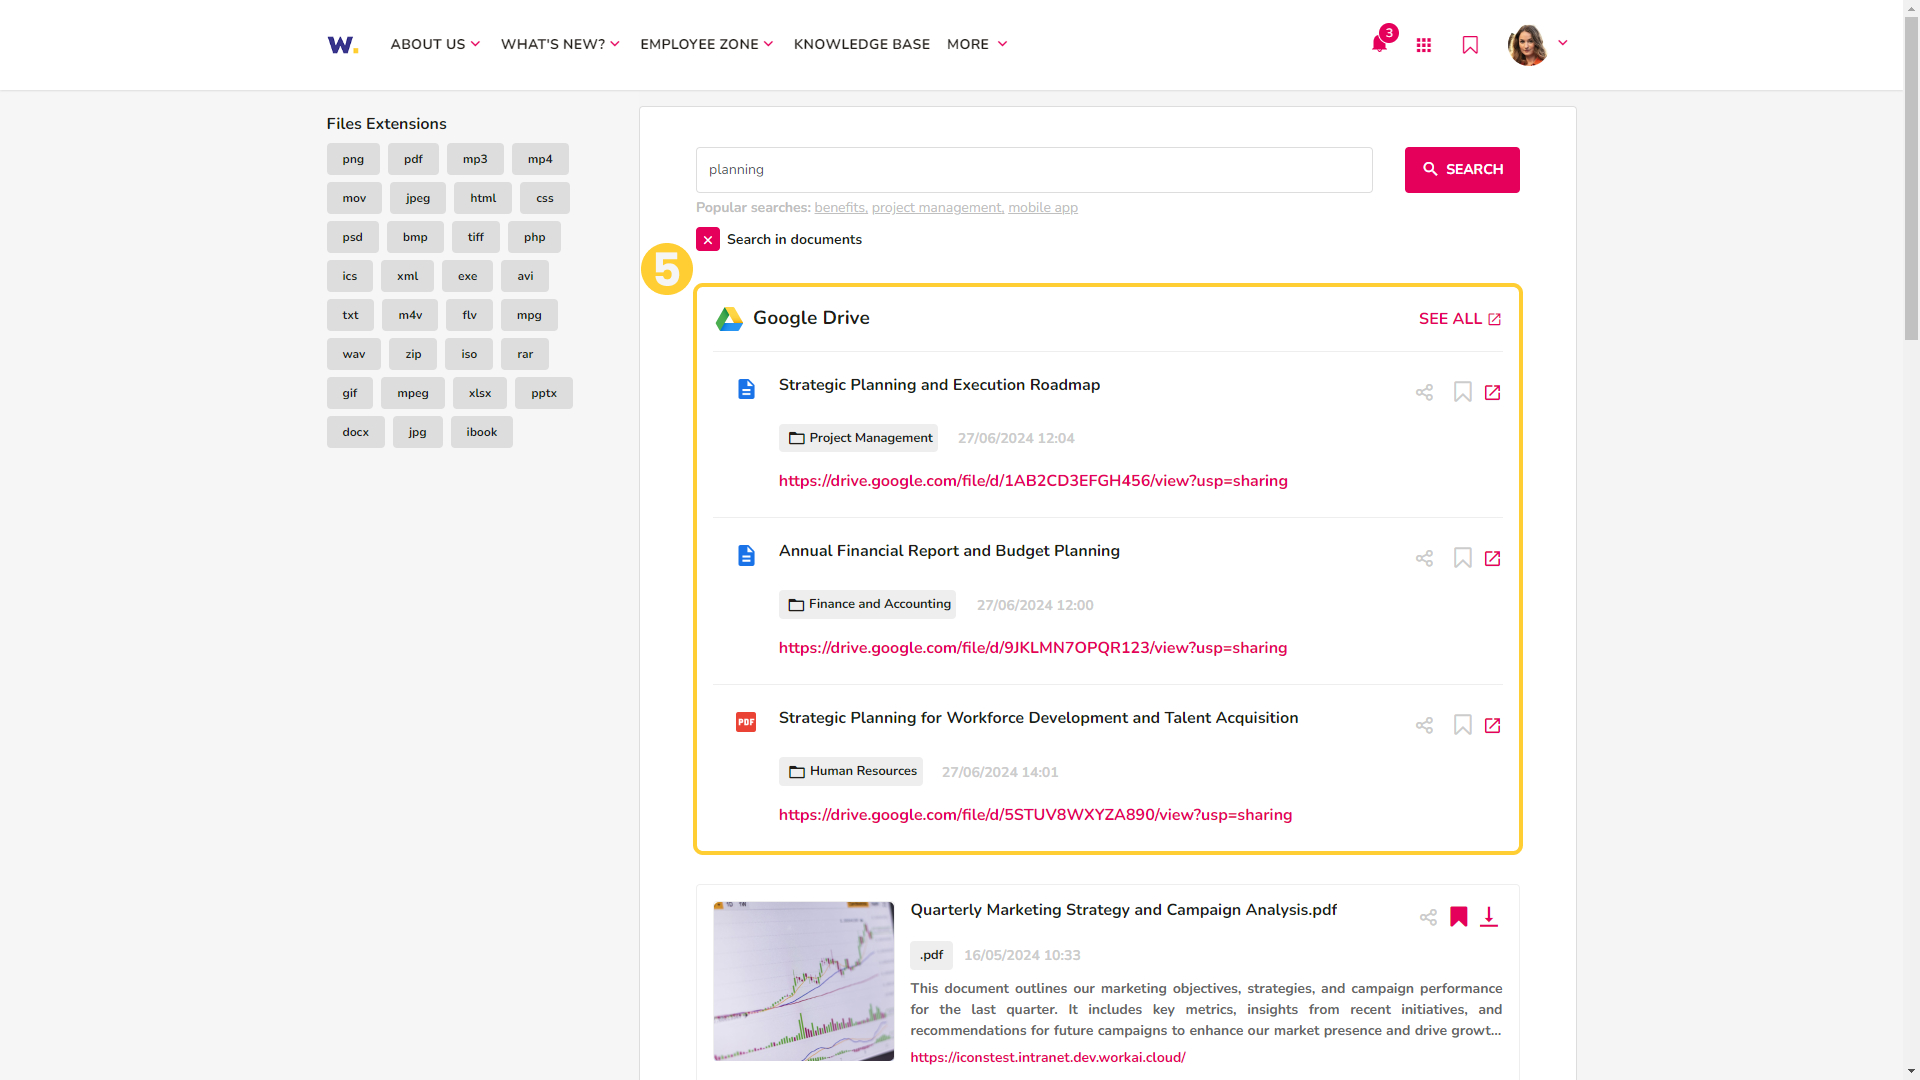
Task: Remove bookmark from Quarterly Marketing Strategy pdf
Action: [1459, 917]
